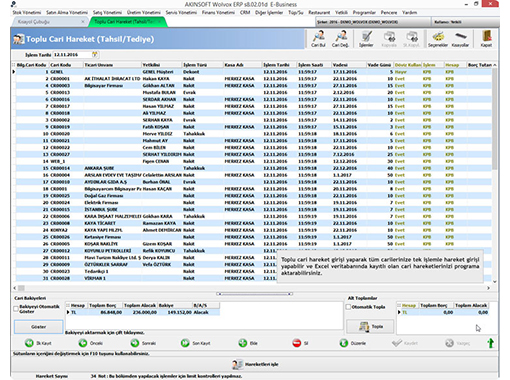Select the KOYUNLU PETROLLERİ row

tap(253, 251)
